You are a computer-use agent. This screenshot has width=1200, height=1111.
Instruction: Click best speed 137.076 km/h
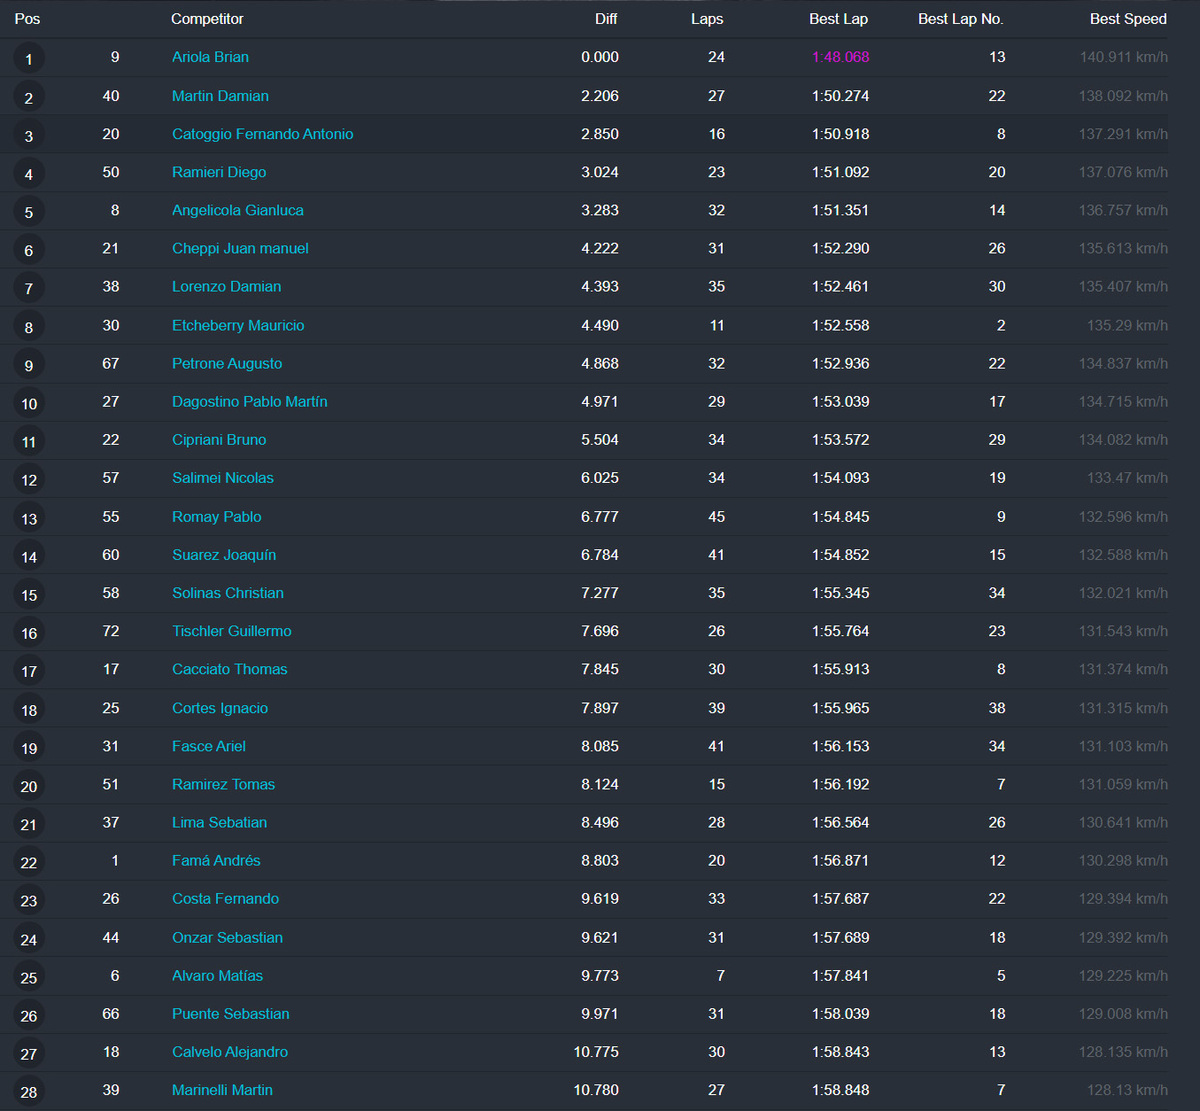[1123, 172]
